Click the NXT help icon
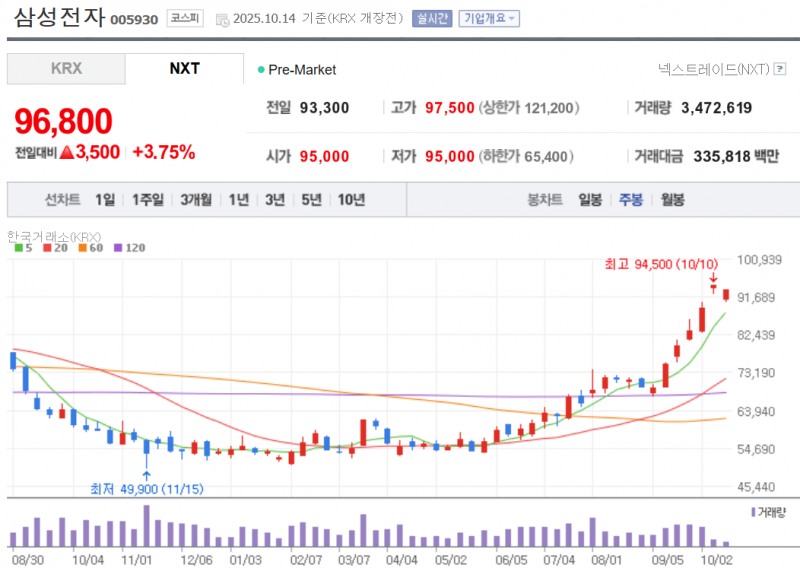The image size is (800, 571). tap(780, 69)
